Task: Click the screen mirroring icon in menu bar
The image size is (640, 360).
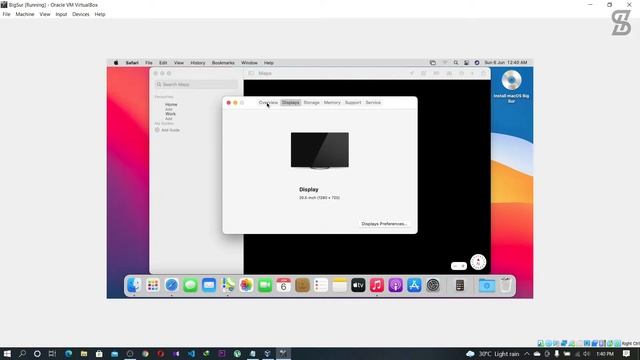Action: point(433,63)
